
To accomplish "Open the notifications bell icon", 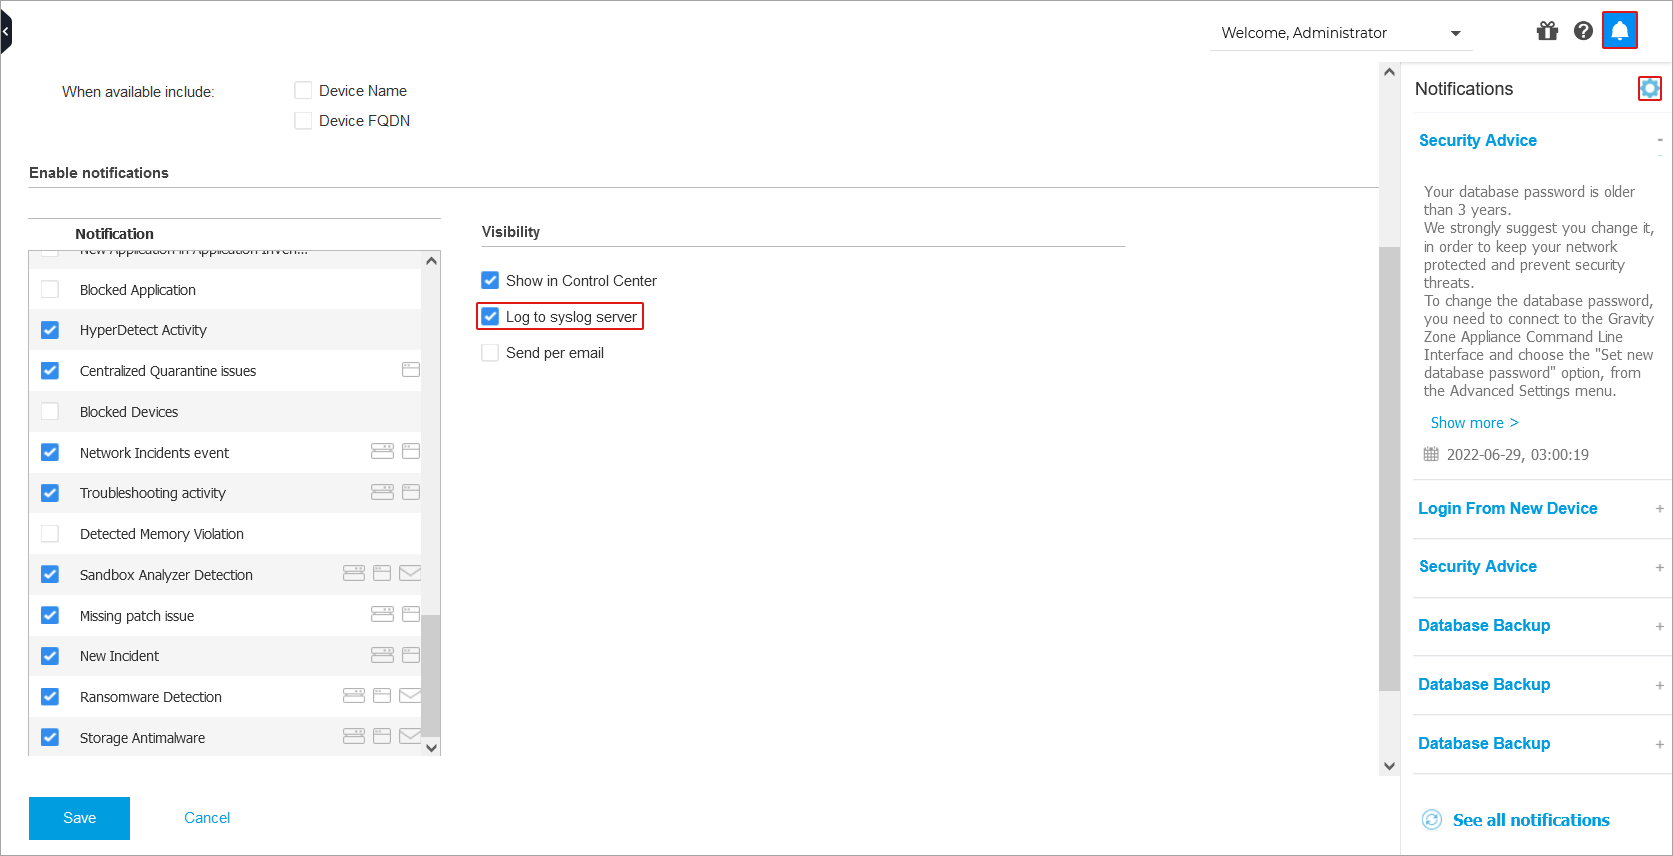I will (1619, 31).
